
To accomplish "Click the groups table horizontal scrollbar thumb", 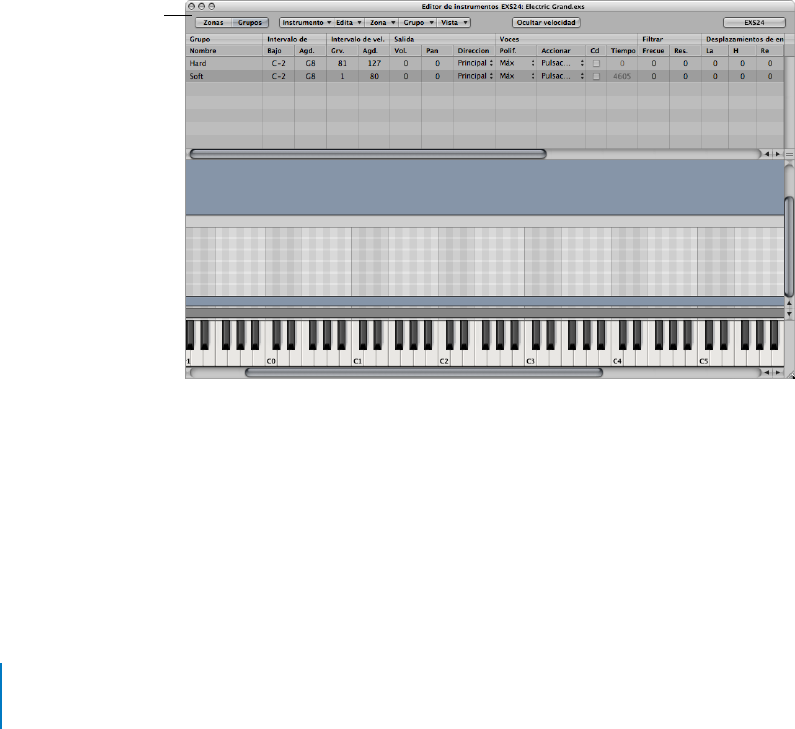I will 368,154.
